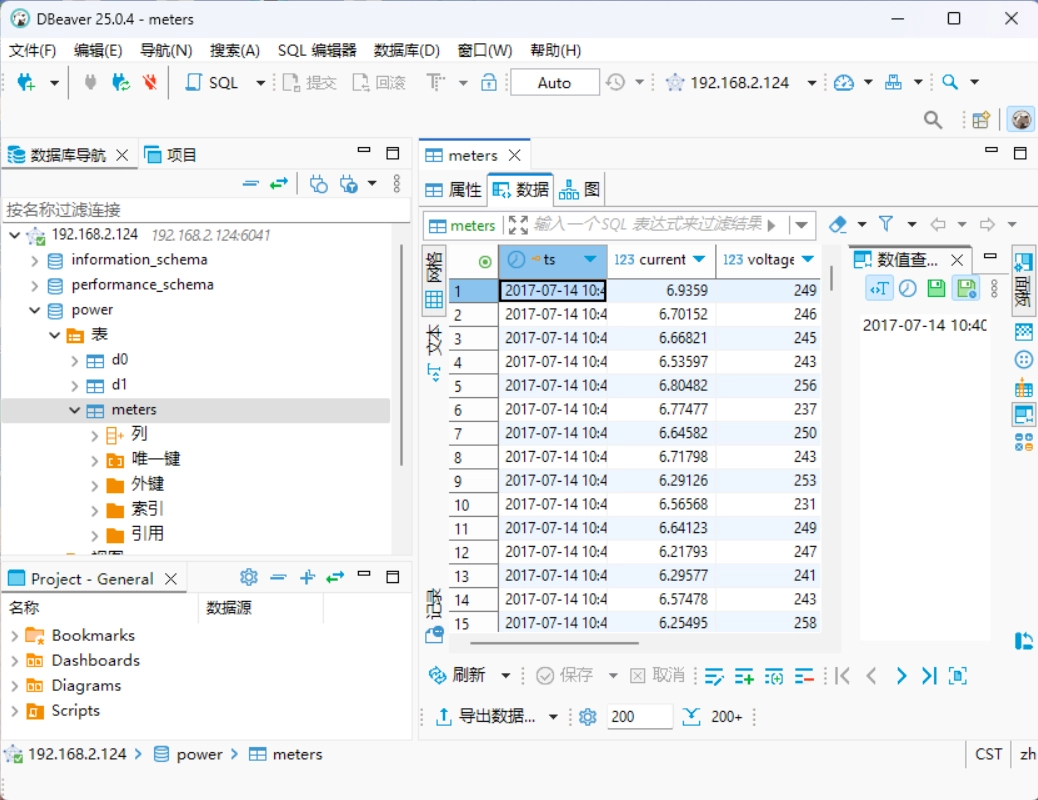
Task: Click the fetch size input field
Action: pyautogui.click(x=640, y=717)
